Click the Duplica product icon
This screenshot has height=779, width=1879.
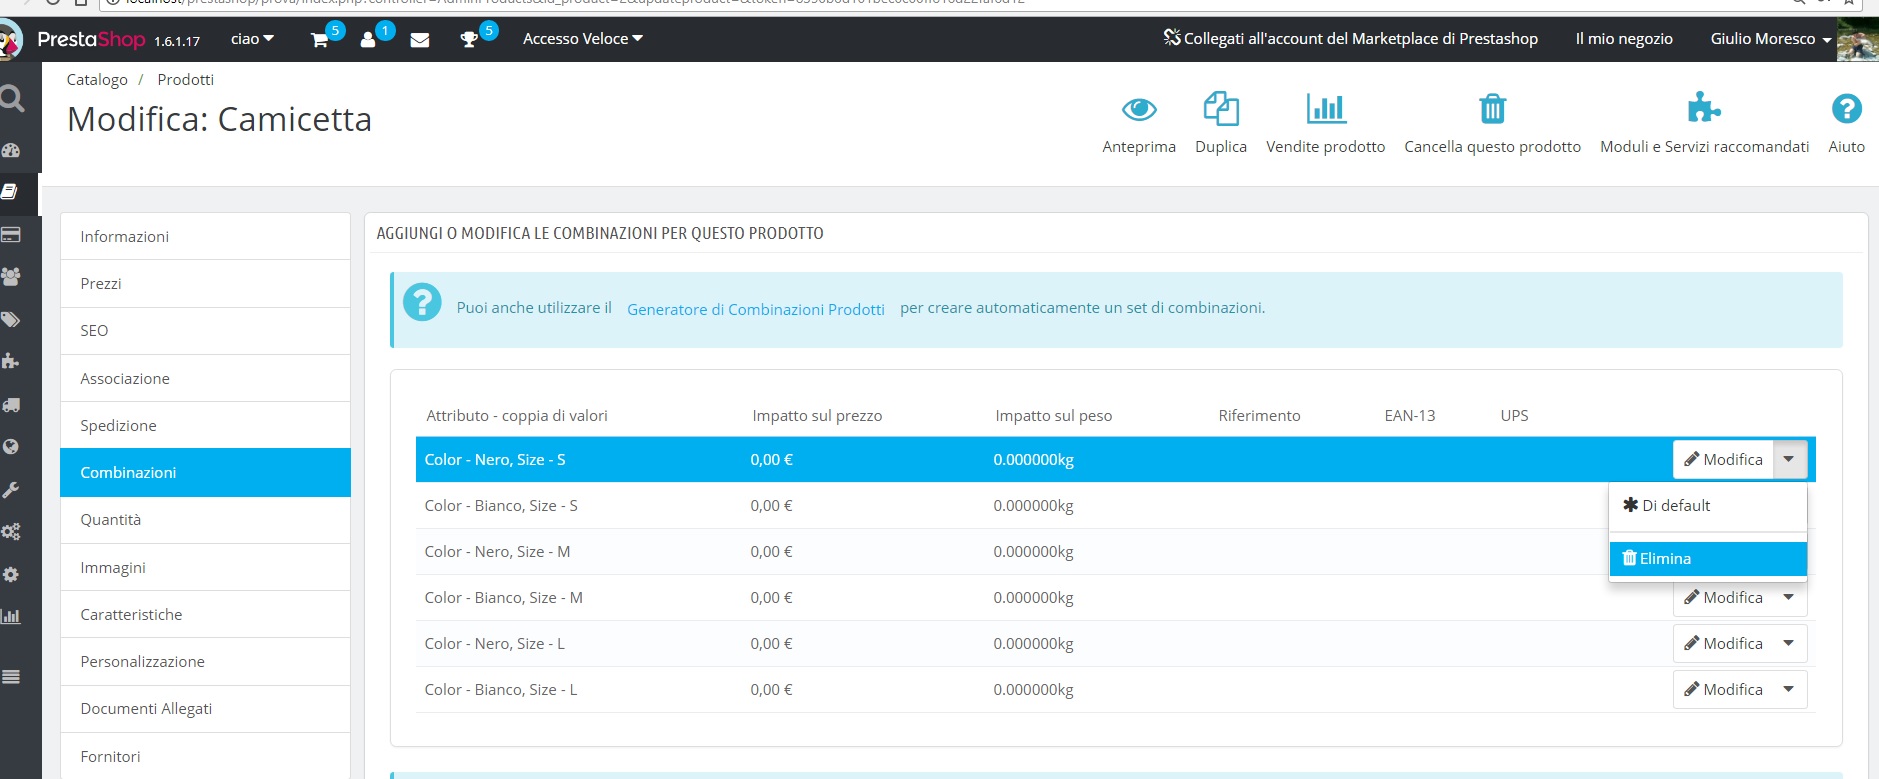(1221, 108)
